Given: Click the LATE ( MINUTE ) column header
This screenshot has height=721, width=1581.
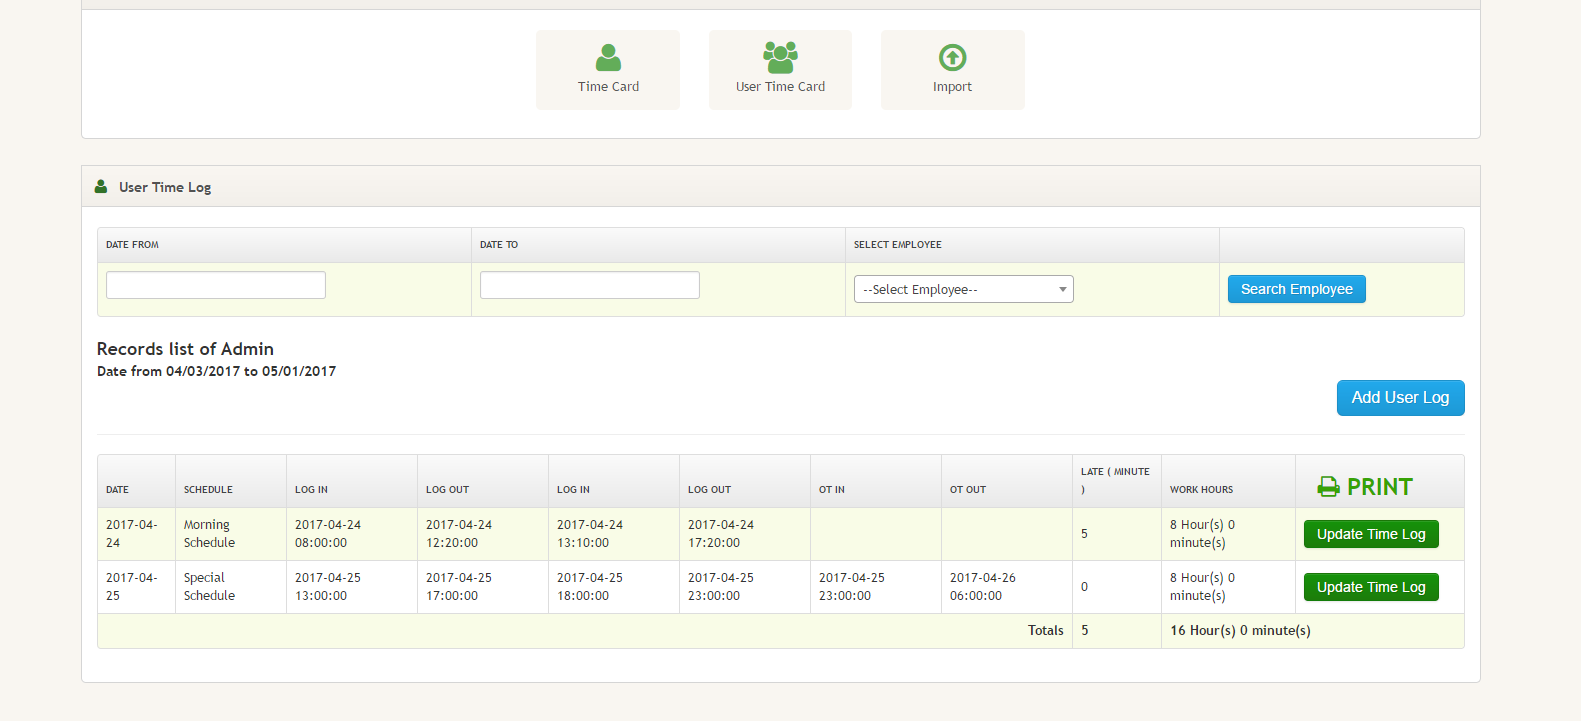Looking at the screenshot, I should (1115, 481).
